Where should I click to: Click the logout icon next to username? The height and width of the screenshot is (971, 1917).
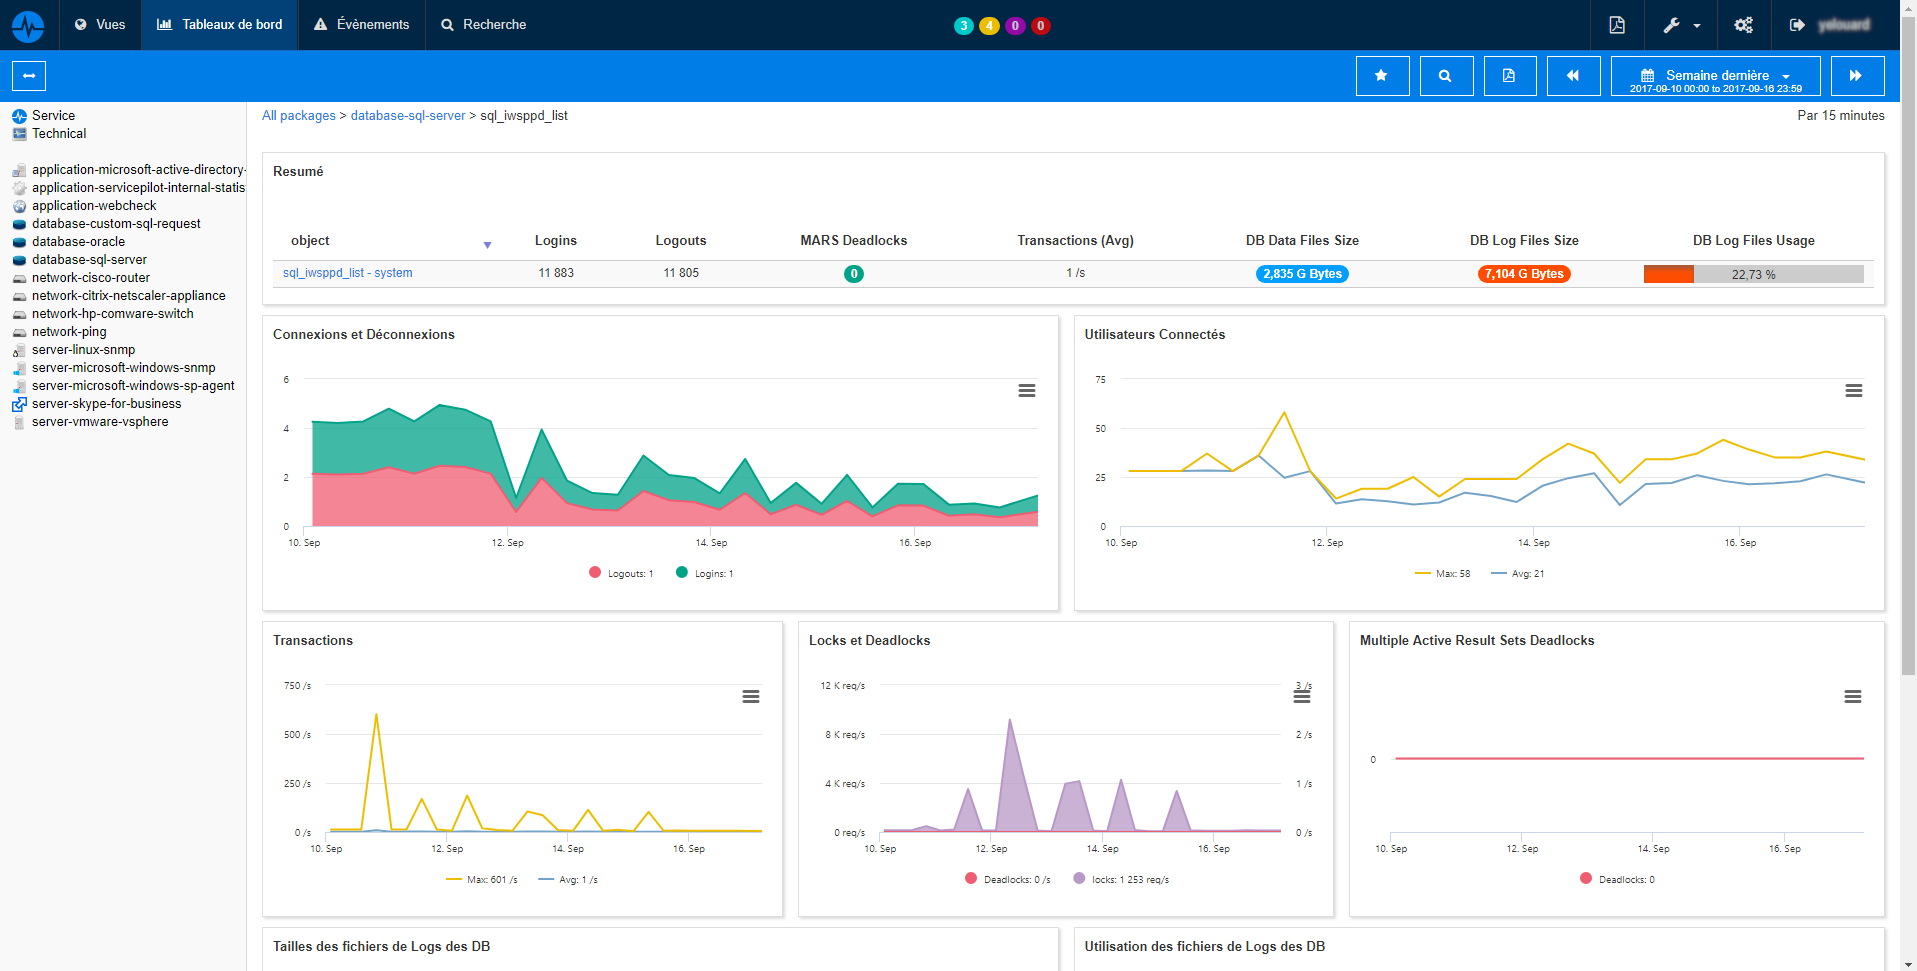(x=1797, y=25)
